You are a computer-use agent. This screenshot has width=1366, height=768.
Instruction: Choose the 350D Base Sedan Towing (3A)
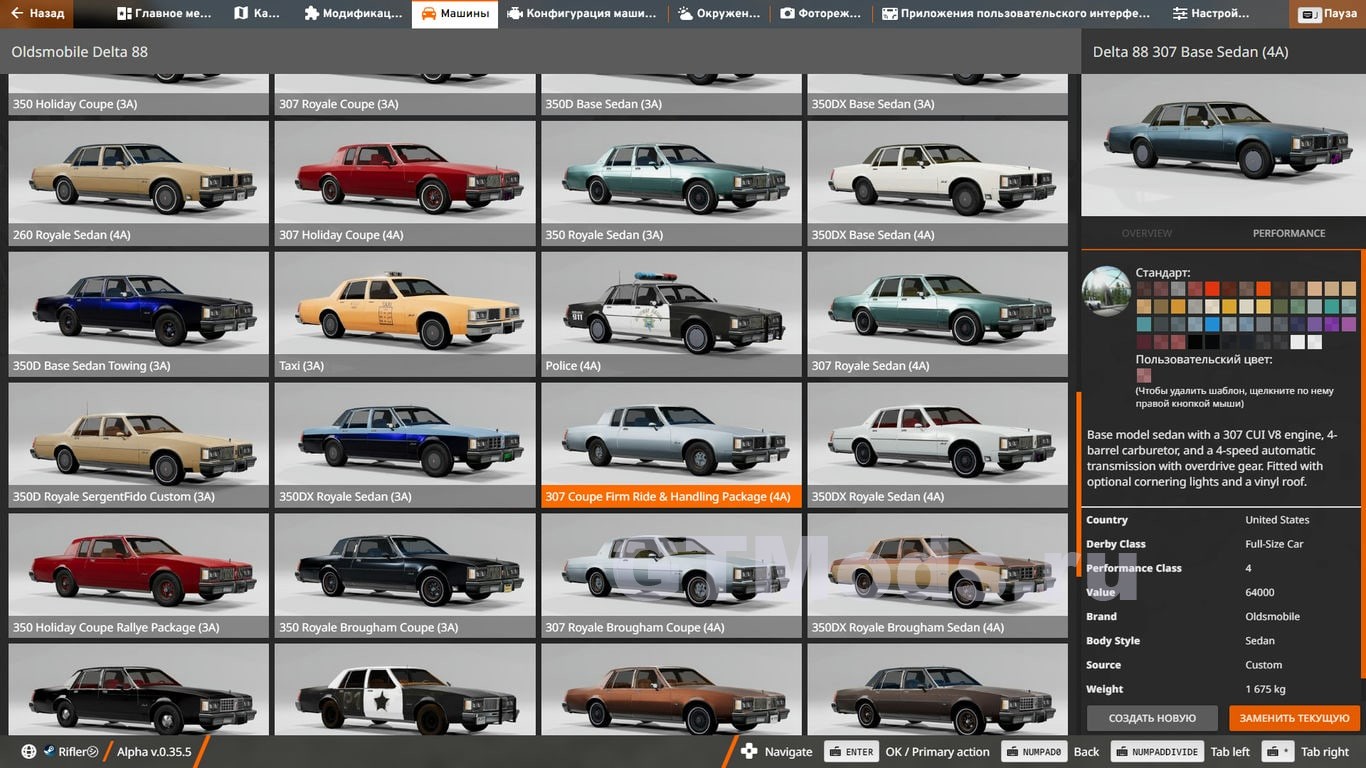139,314
